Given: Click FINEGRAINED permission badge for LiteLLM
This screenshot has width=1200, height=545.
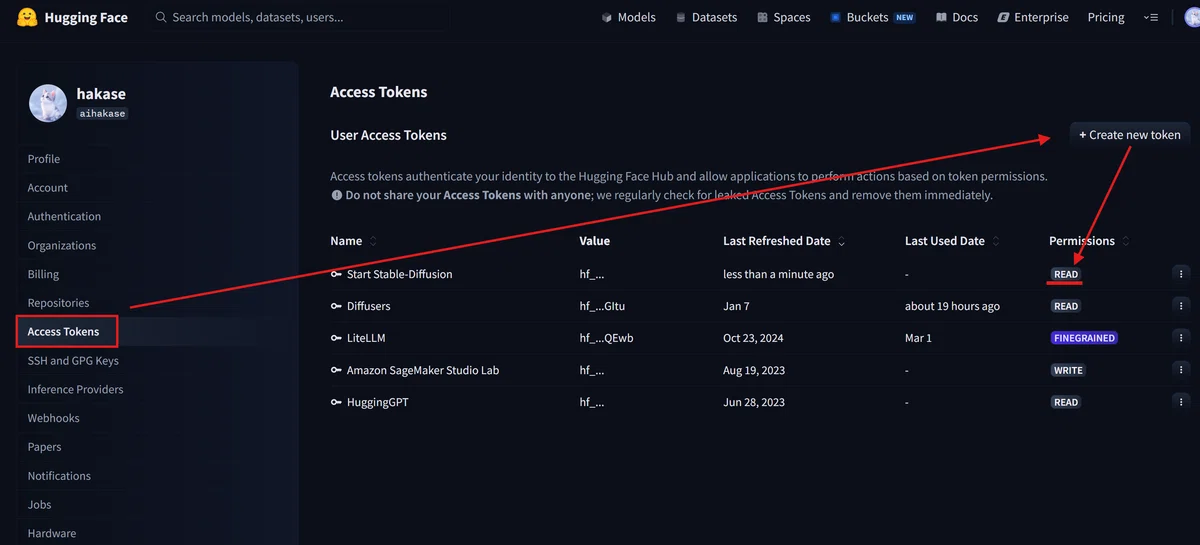Looking at the screenshot, I should [1084, 338].
